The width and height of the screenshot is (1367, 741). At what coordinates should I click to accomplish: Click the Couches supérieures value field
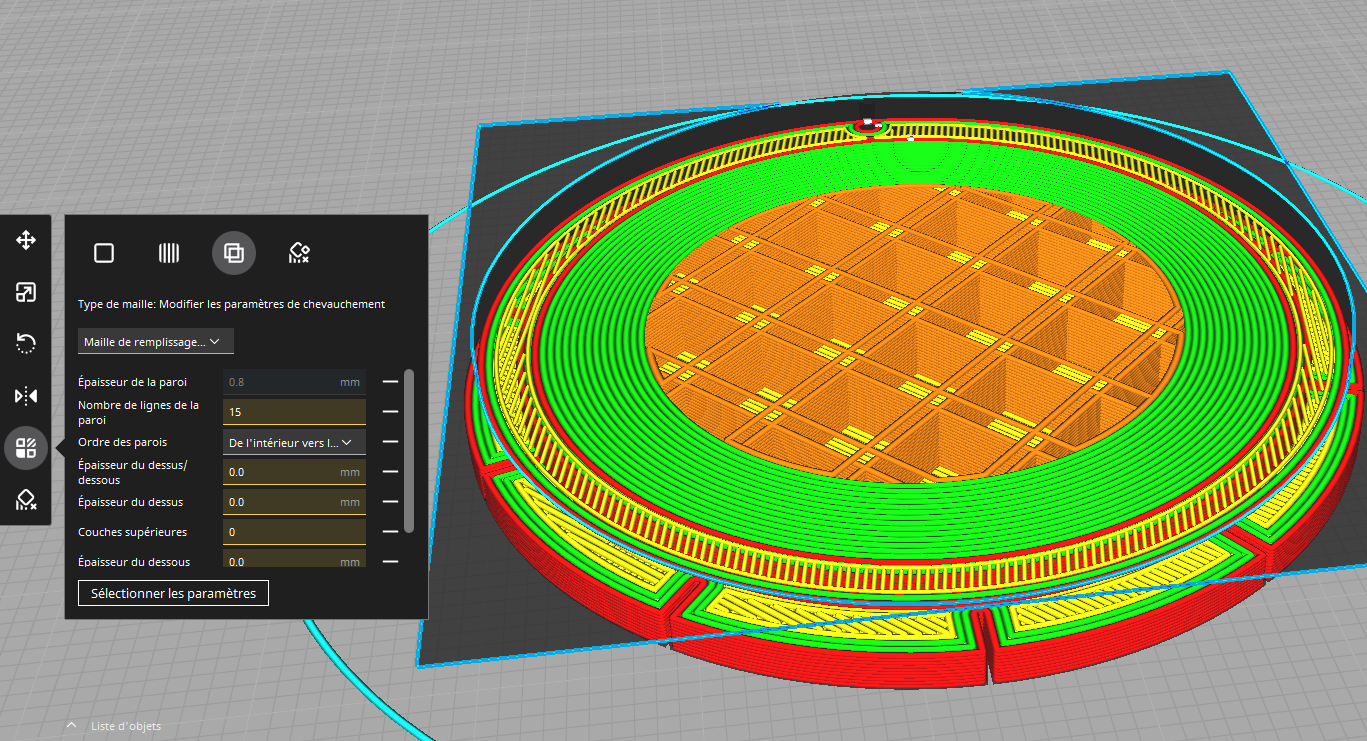pyautogui.click(x=294, y=532)
